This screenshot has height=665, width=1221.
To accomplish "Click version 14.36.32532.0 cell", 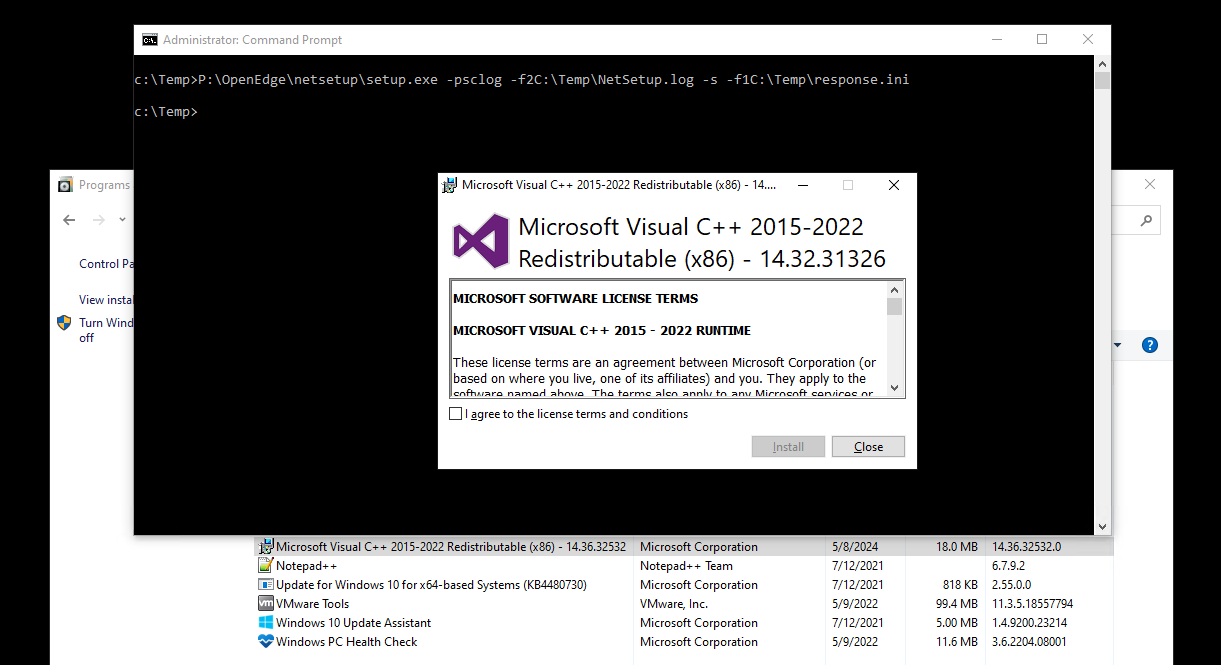I will click(1026, 547).
